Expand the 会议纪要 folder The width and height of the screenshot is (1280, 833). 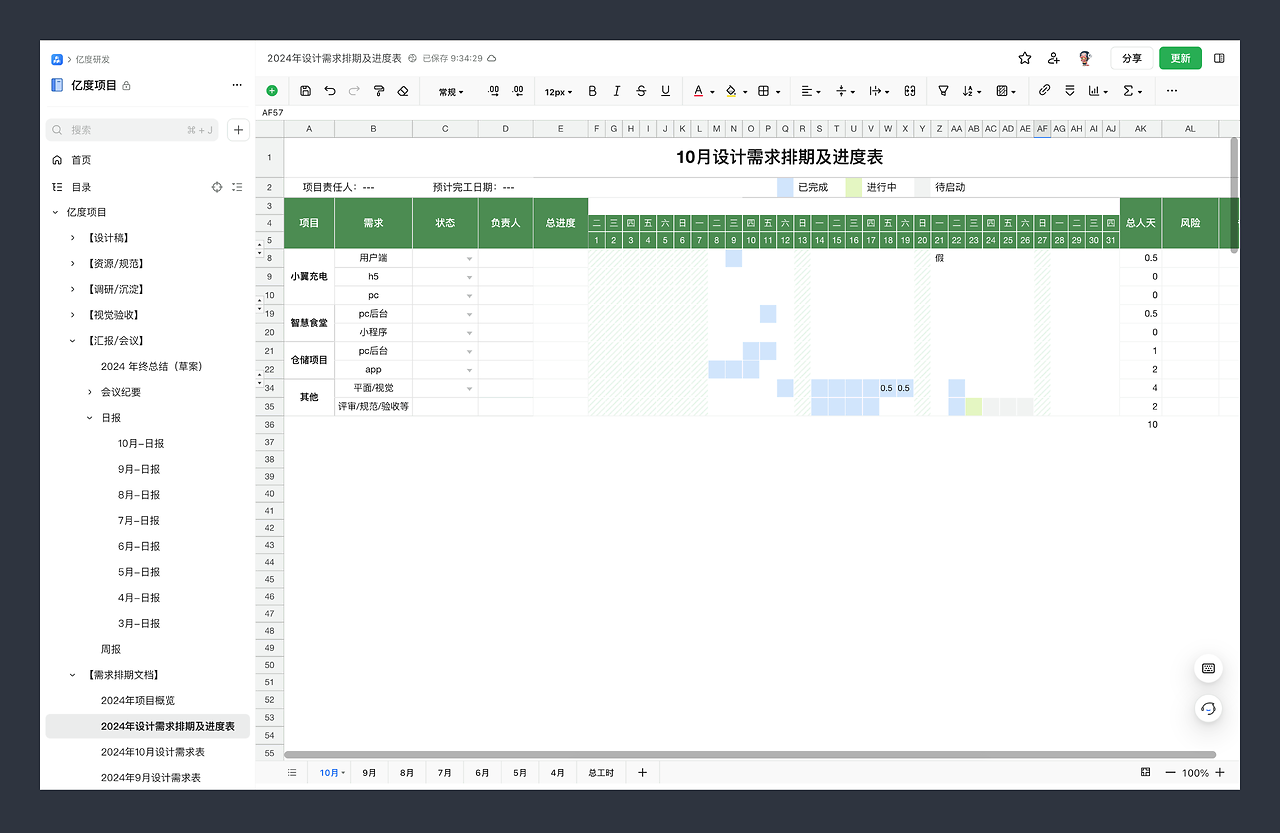point(90,392)
